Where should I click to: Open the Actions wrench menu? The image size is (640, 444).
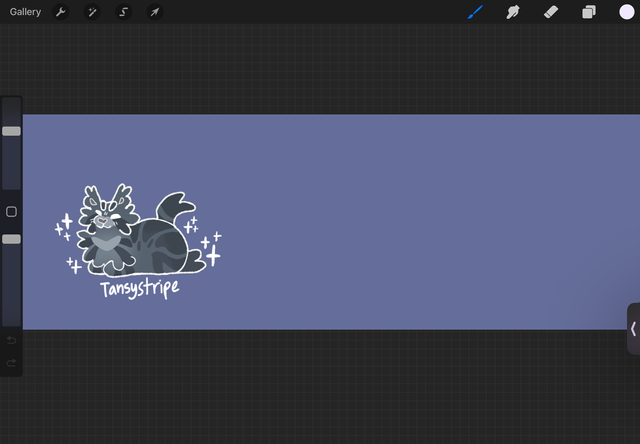61,12
